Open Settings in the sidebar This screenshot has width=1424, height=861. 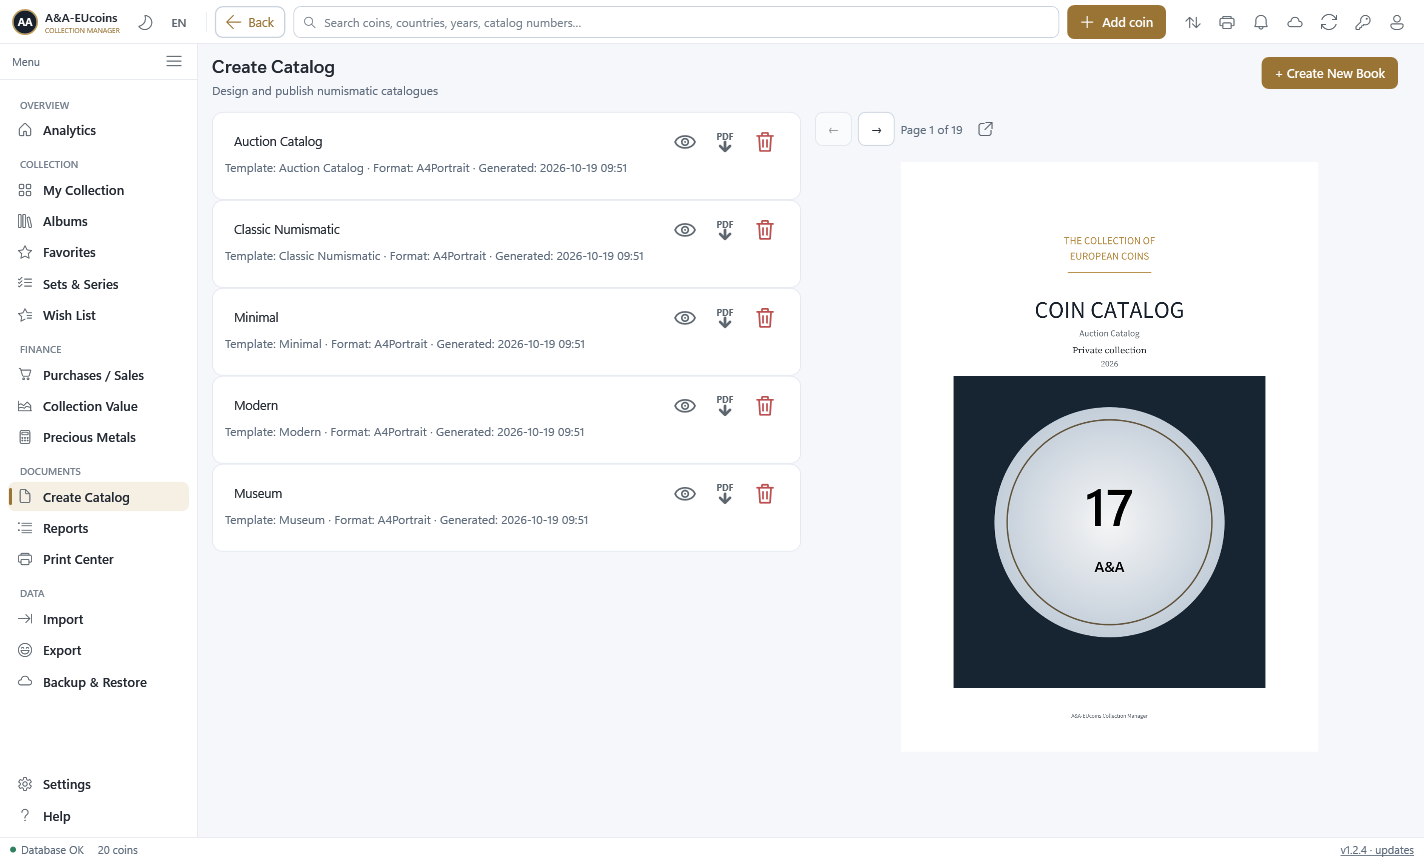98,784
